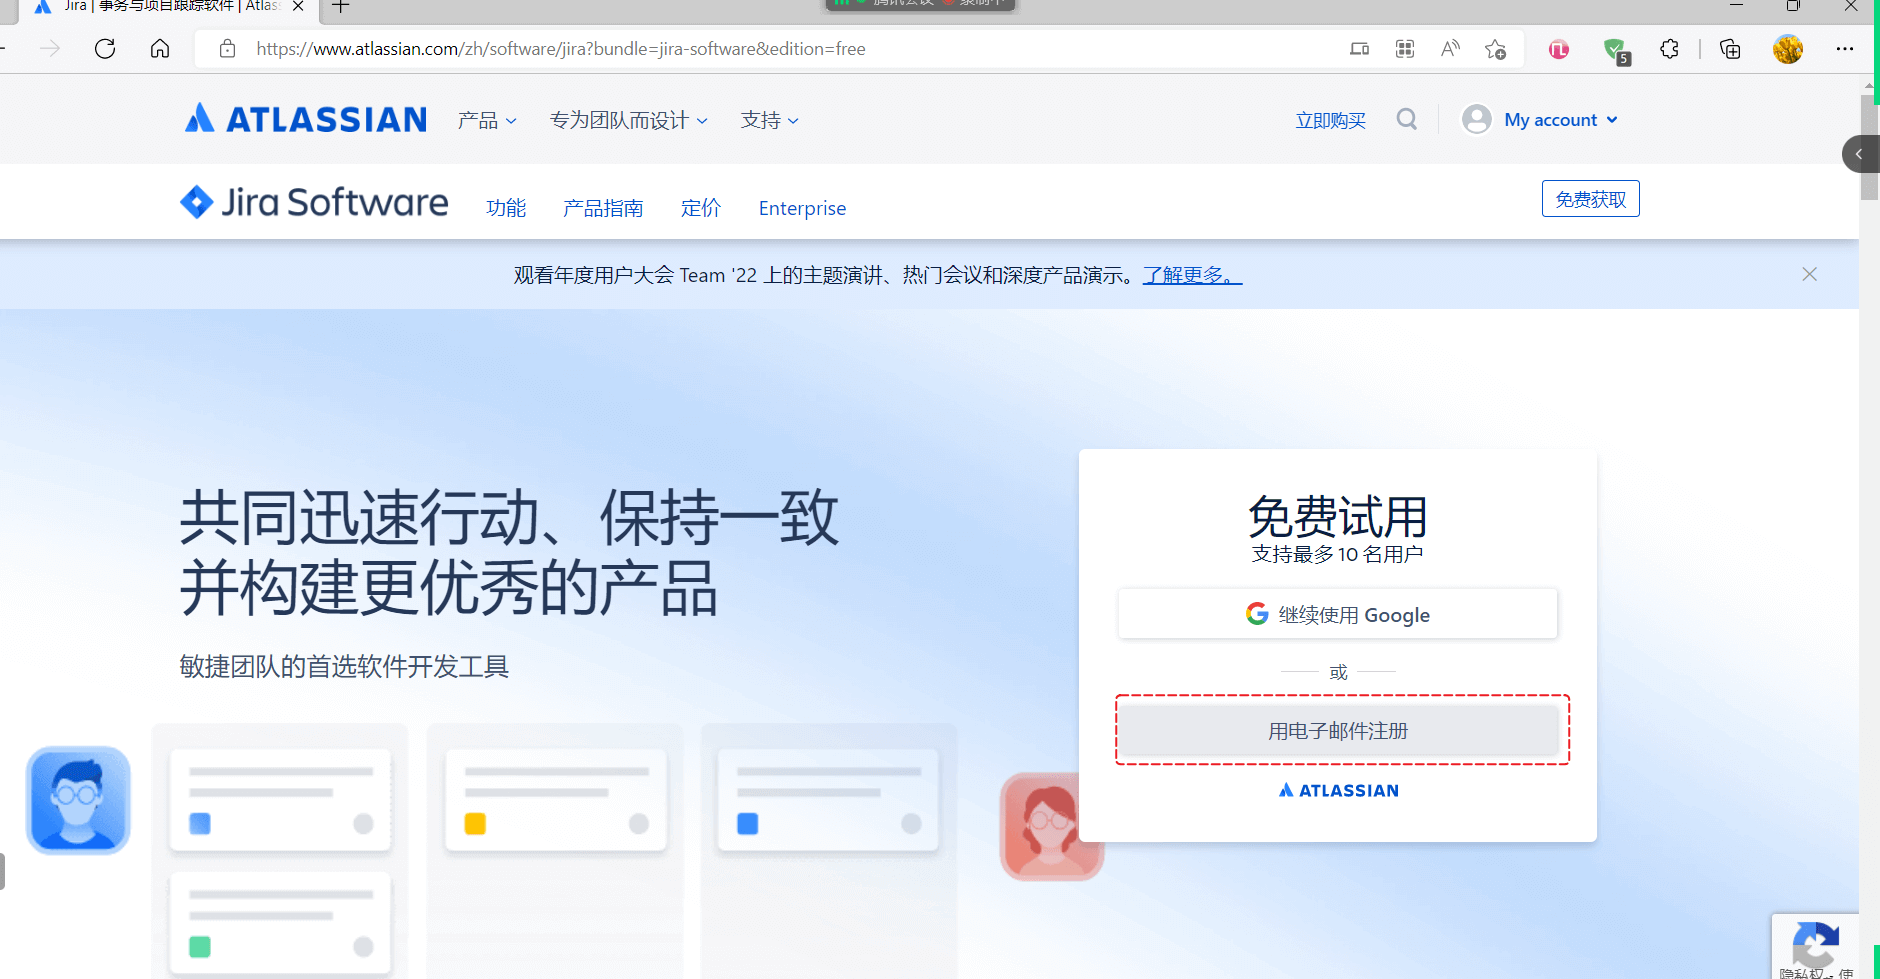Click 继续使用 Google sign-up button
Image resolution: width=1880 pixels, height=979 pixels.
1338,614
